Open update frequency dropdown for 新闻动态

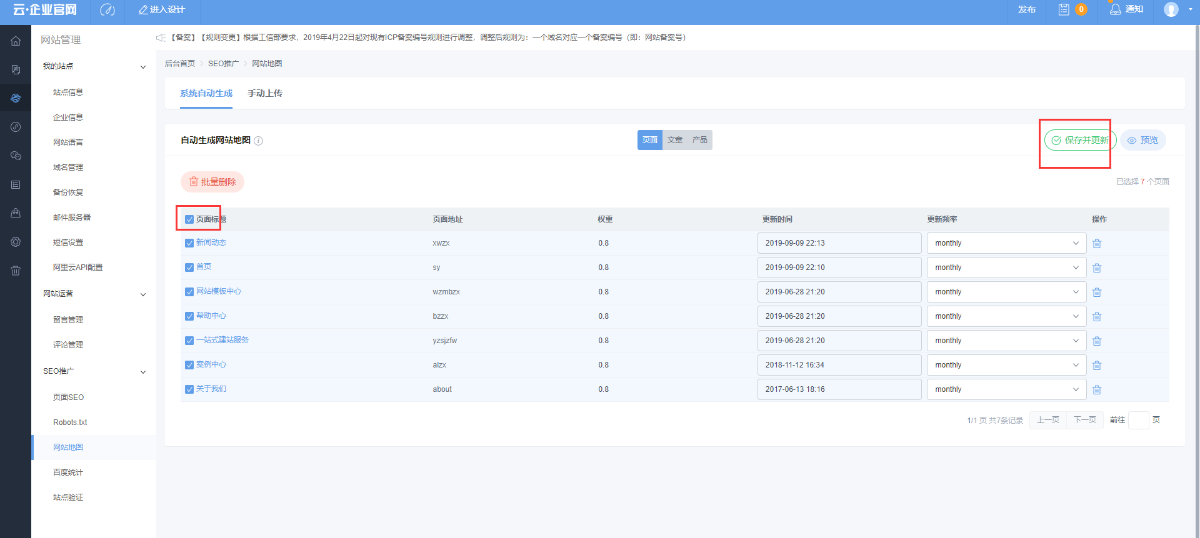pos(1006,243)
